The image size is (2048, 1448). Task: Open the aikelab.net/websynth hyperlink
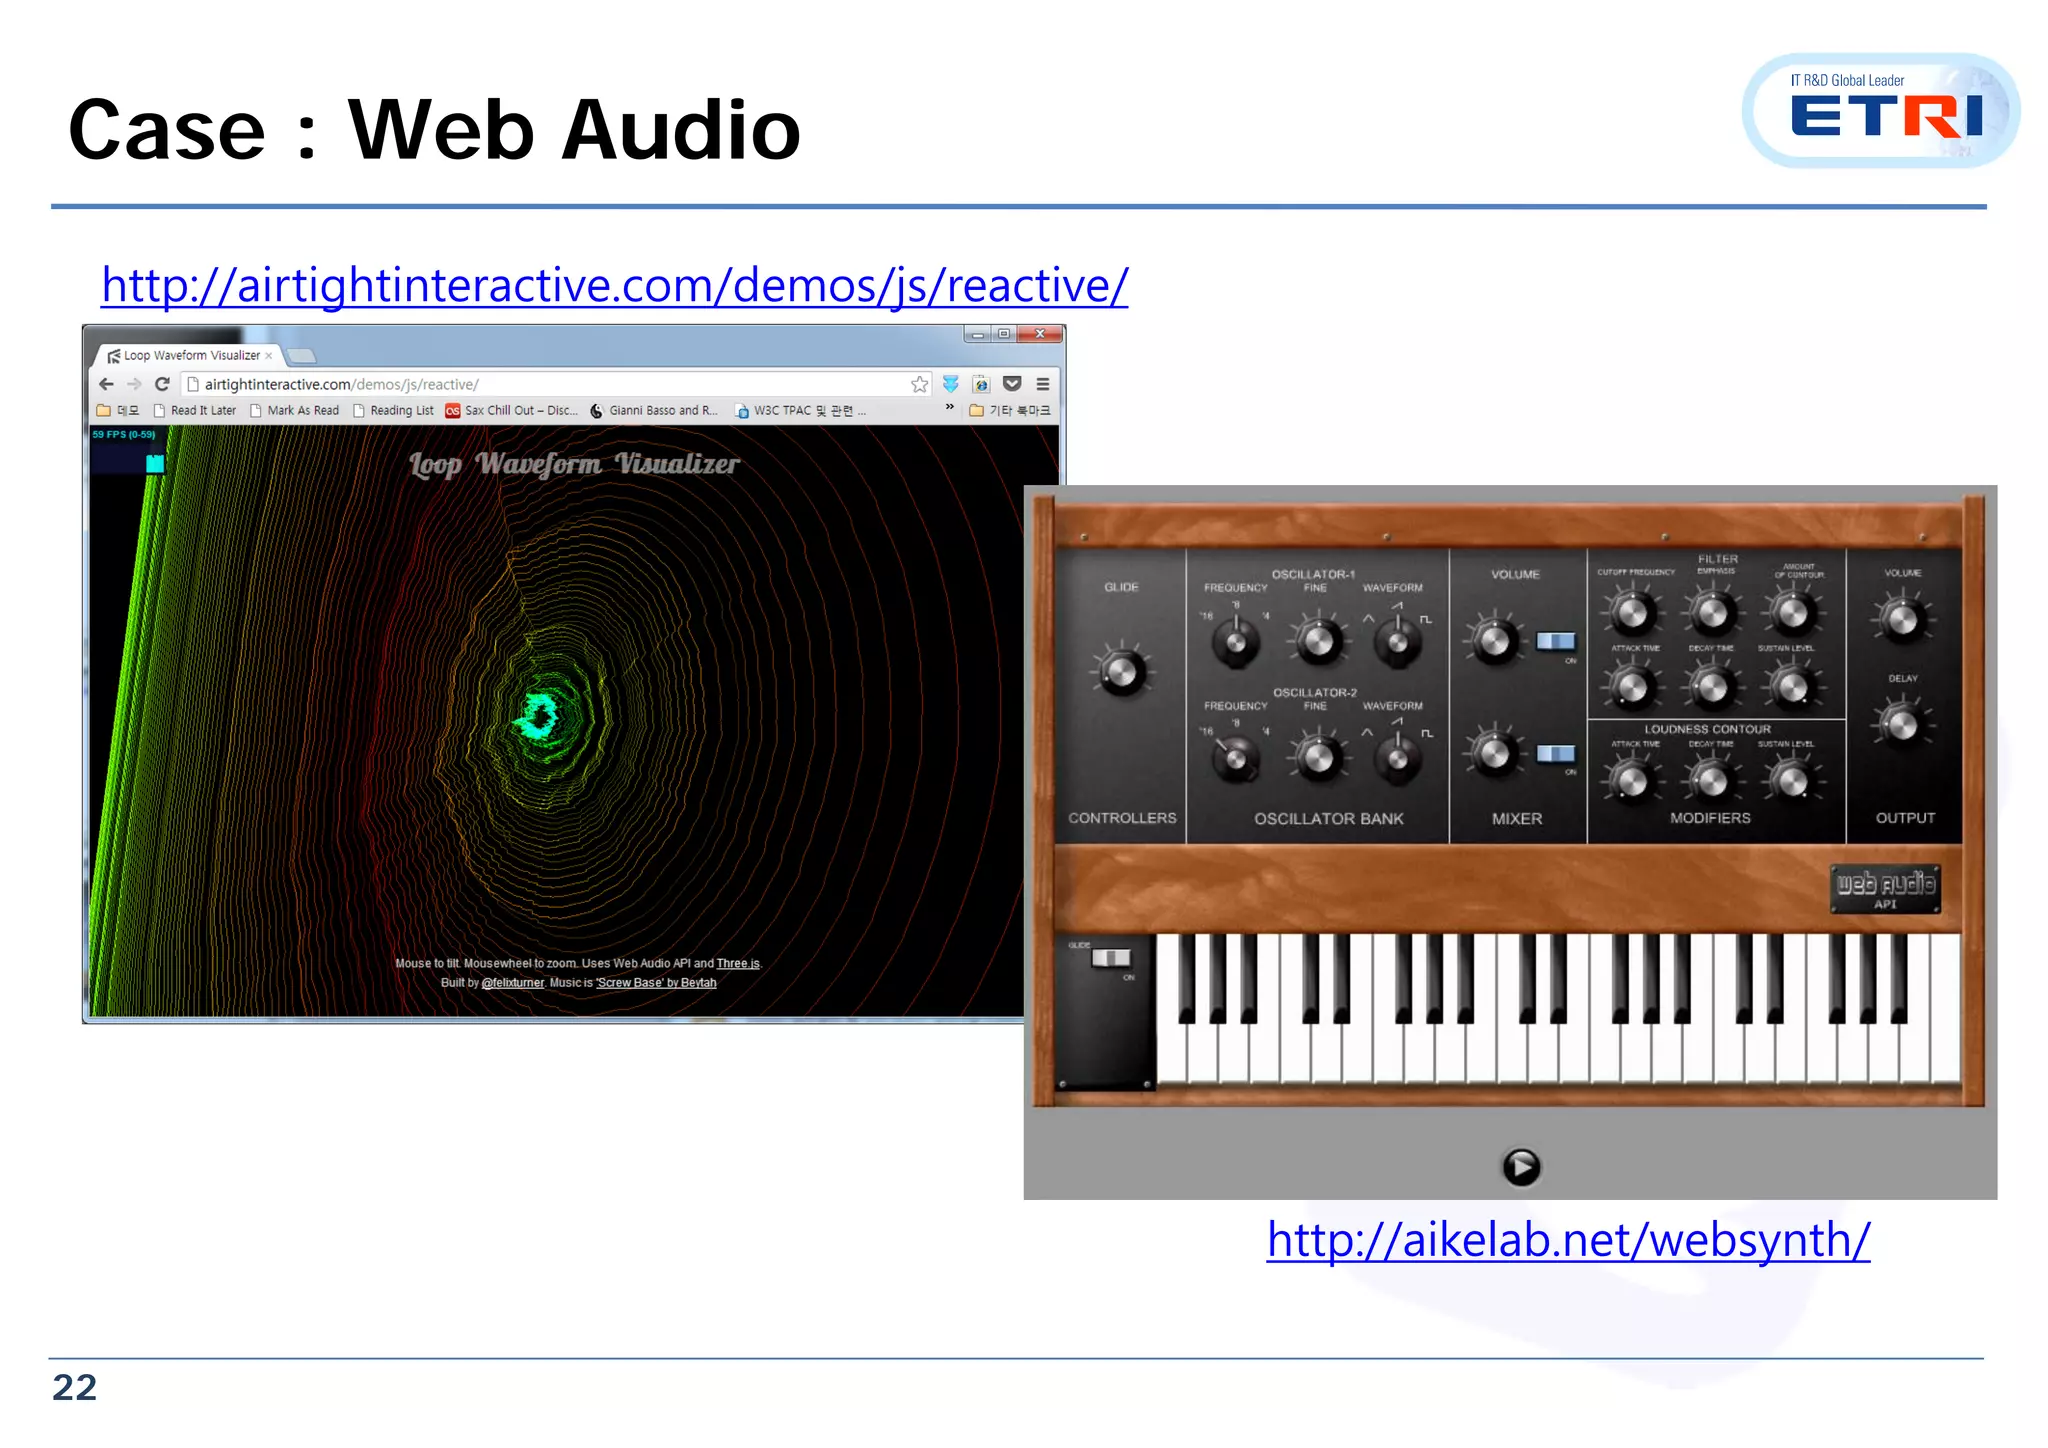[x=1568, y=1240]
